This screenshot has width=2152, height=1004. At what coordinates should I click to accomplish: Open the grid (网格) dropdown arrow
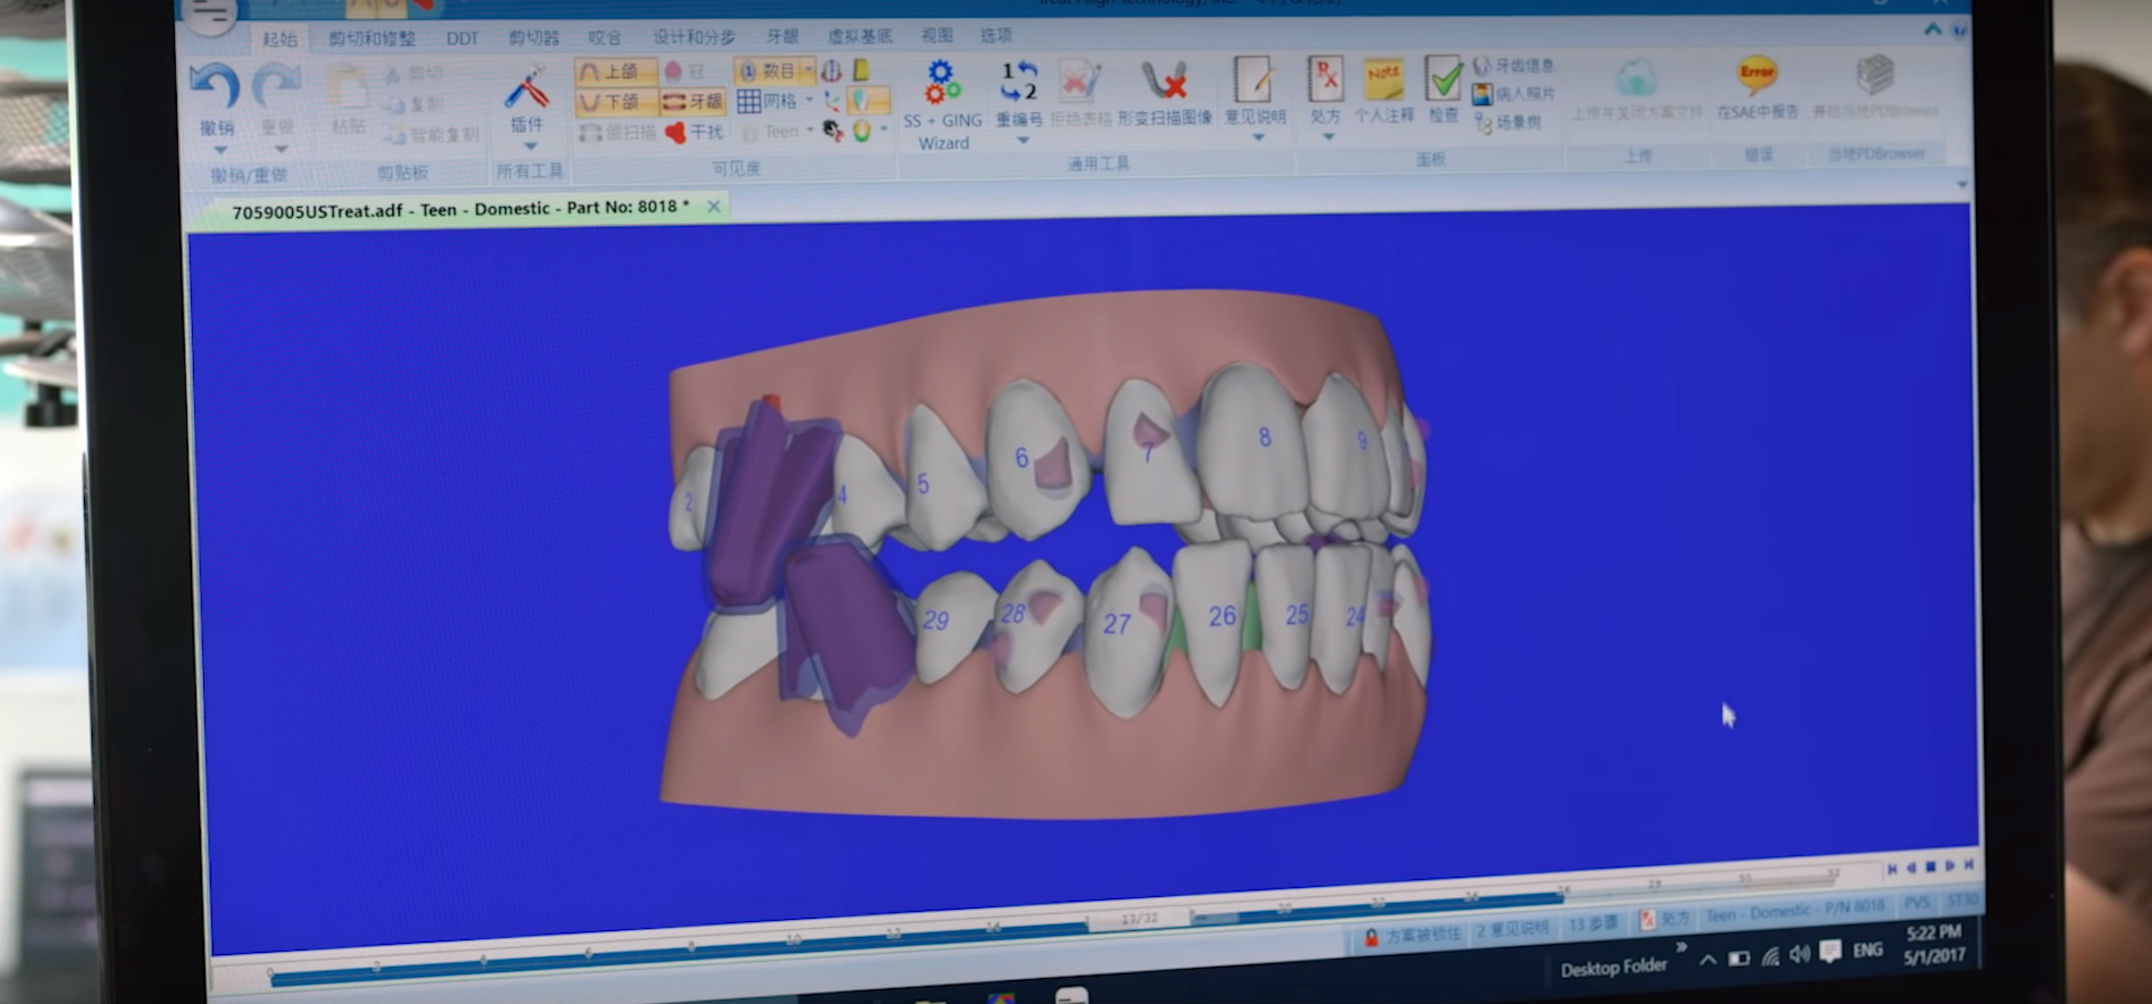pyautogui.click(x=809, y=100)
